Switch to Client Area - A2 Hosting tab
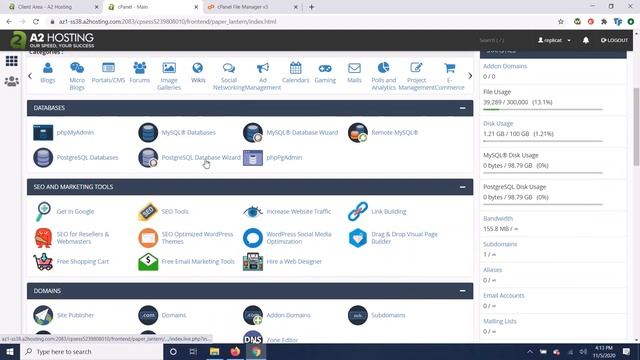Viewport: 640px width, 360px height. click(53, 7)
